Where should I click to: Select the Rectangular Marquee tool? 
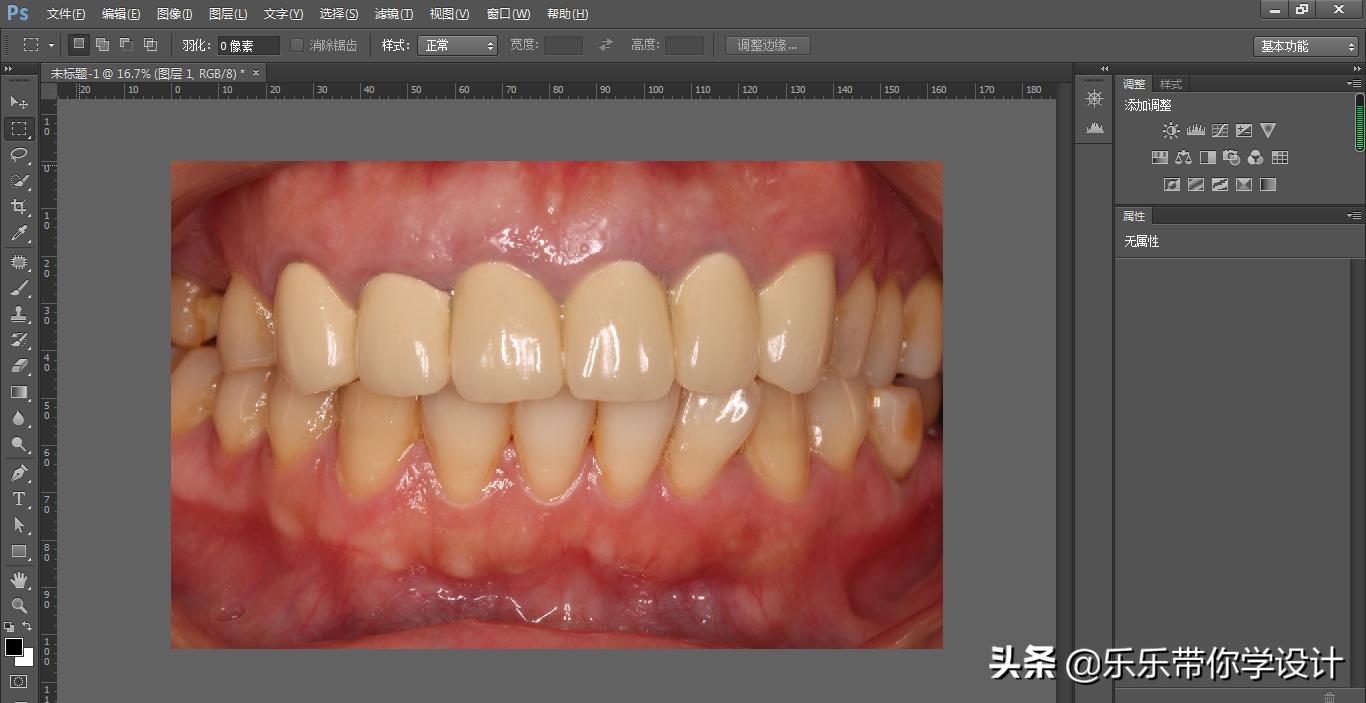[x=20, y=129]
